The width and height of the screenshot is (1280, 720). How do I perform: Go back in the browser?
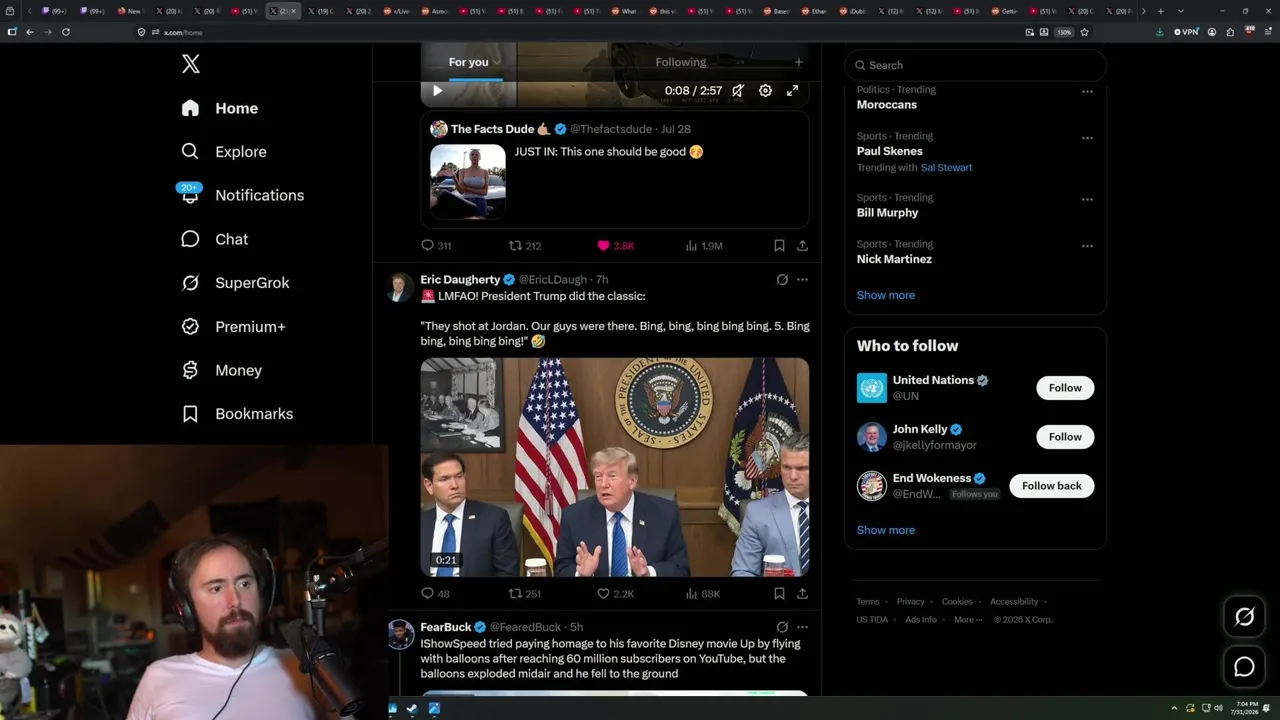[x=30, y=32]
